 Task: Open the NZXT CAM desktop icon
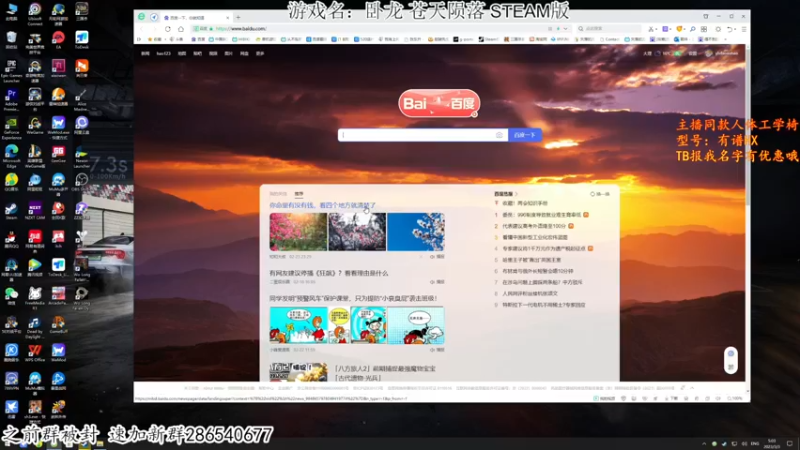coord(35,211)
